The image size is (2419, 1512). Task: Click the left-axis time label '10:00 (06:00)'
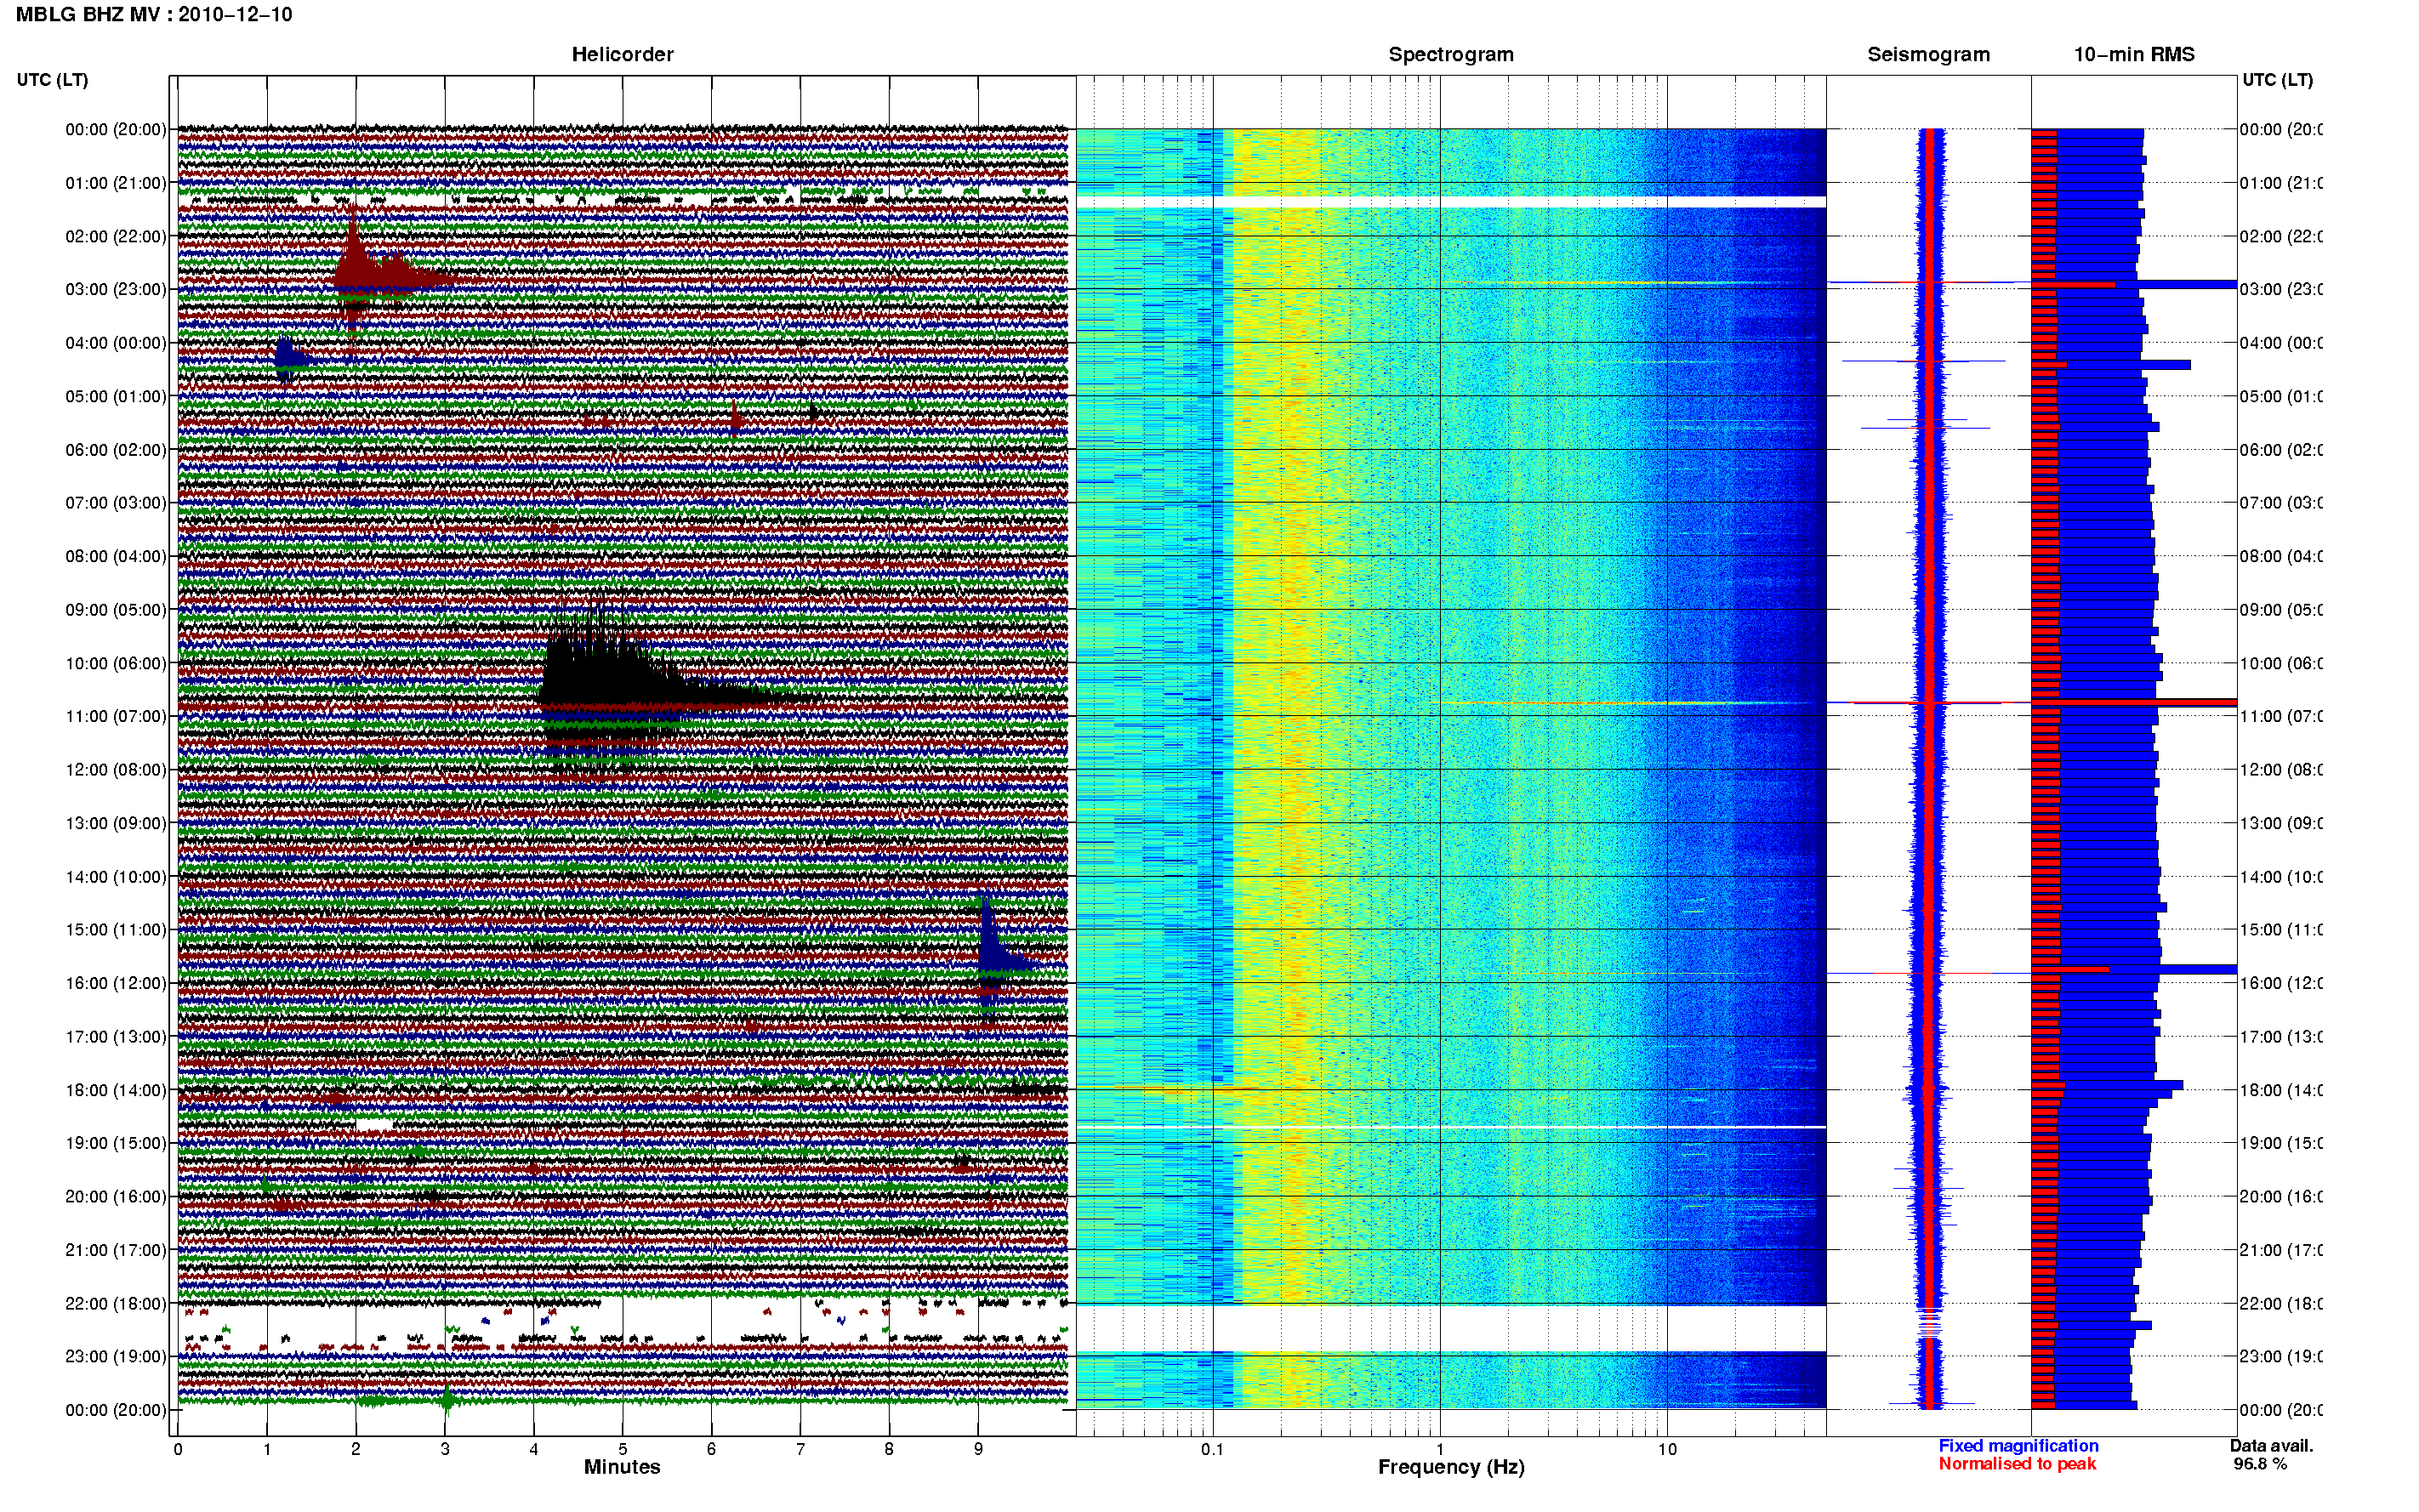pos(116,663)
